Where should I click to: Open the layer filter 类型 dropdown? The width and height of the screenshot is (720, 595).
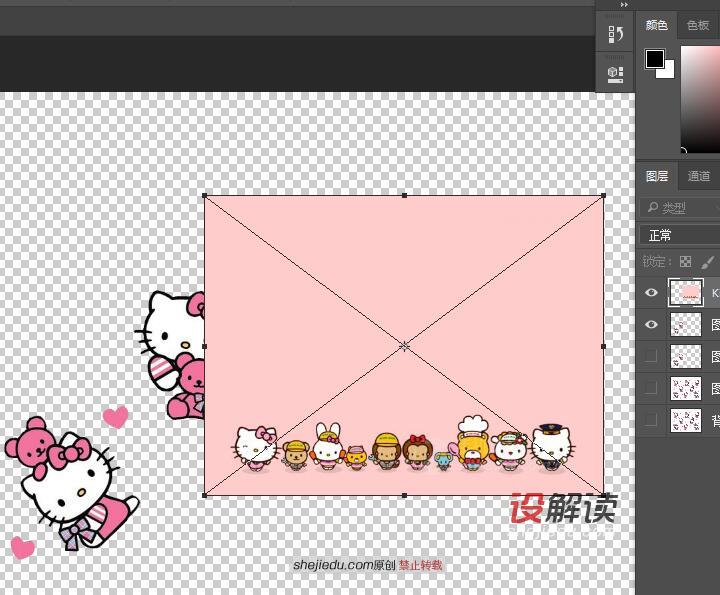[x=680, y=208]
